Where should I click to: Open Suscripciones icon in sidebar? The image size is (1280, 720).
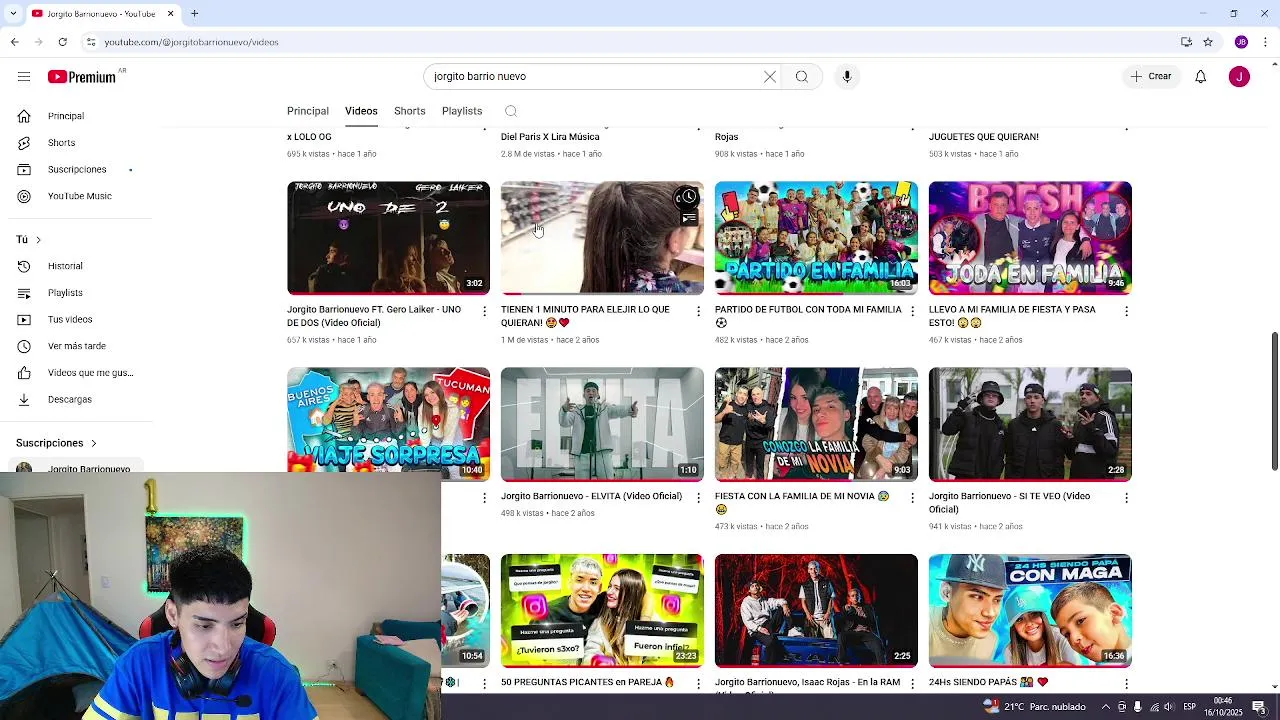[x=24, y=169]
